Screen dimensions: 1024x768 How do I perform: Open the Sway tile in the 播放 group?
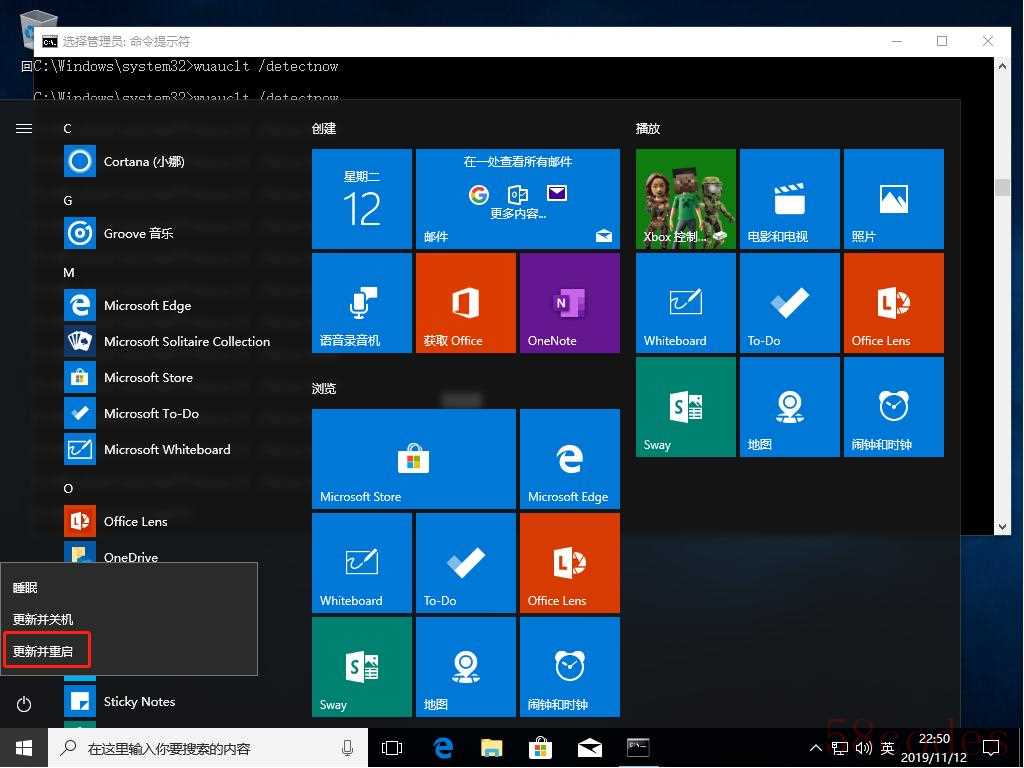pyautogui.click(x=686, y=407)
